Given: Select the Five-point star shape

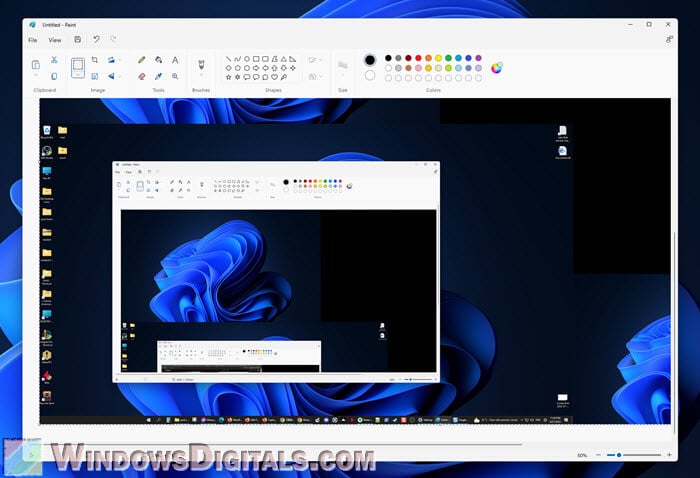Looking at the screenshot, I should tap(228, 77).
